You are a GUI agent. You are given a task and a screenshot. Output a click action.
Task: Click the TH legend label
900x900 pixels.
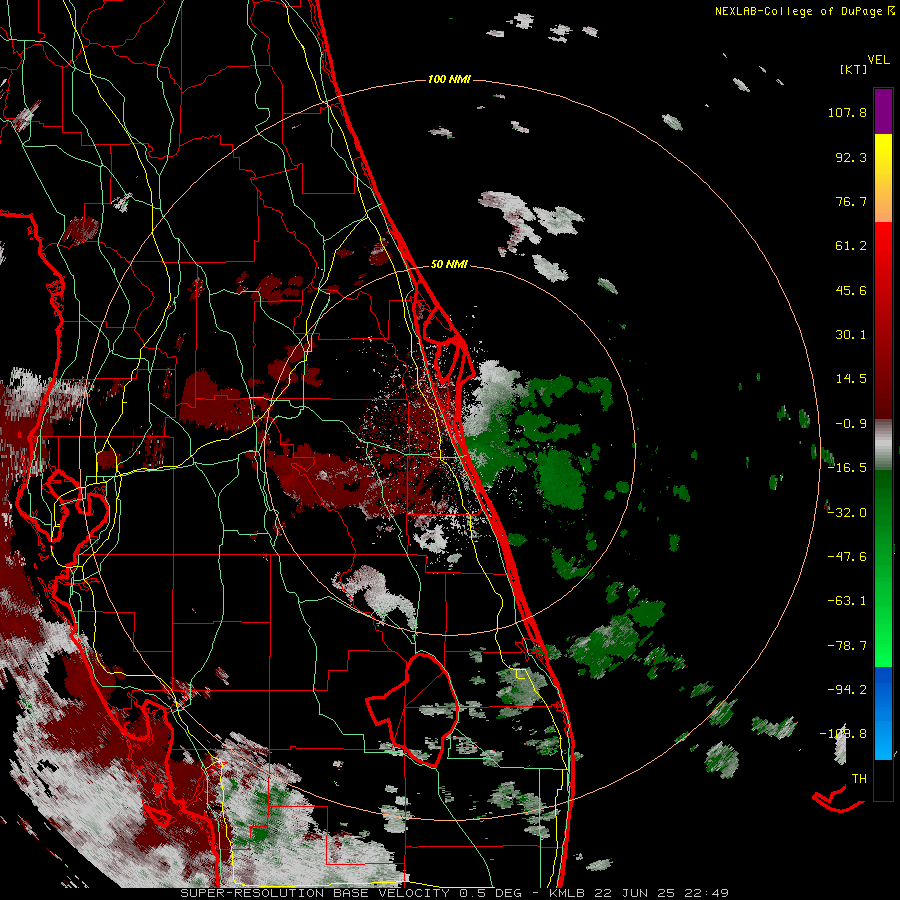point(859,779)
